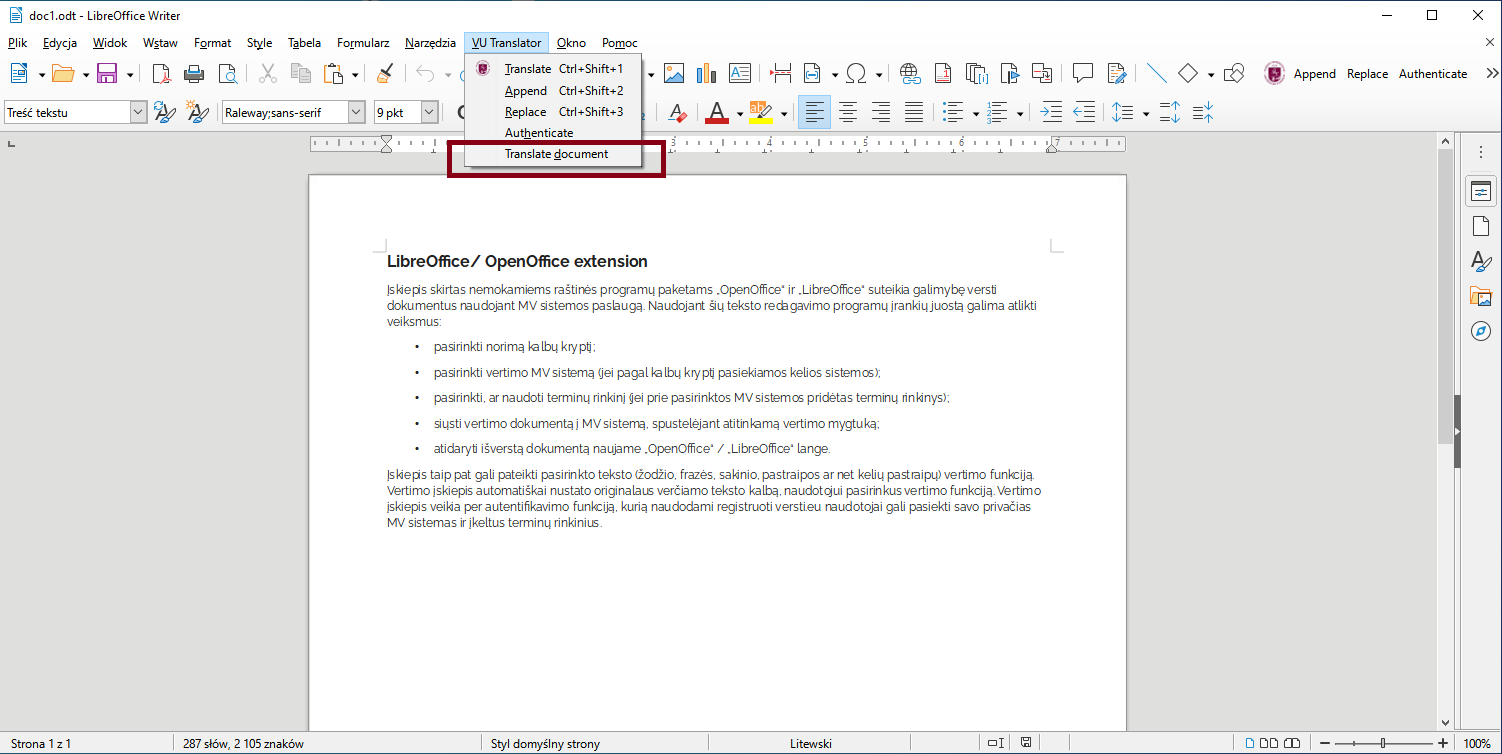Insert a comment
The image size is (1502, 754).
(x=1082, y=73)
